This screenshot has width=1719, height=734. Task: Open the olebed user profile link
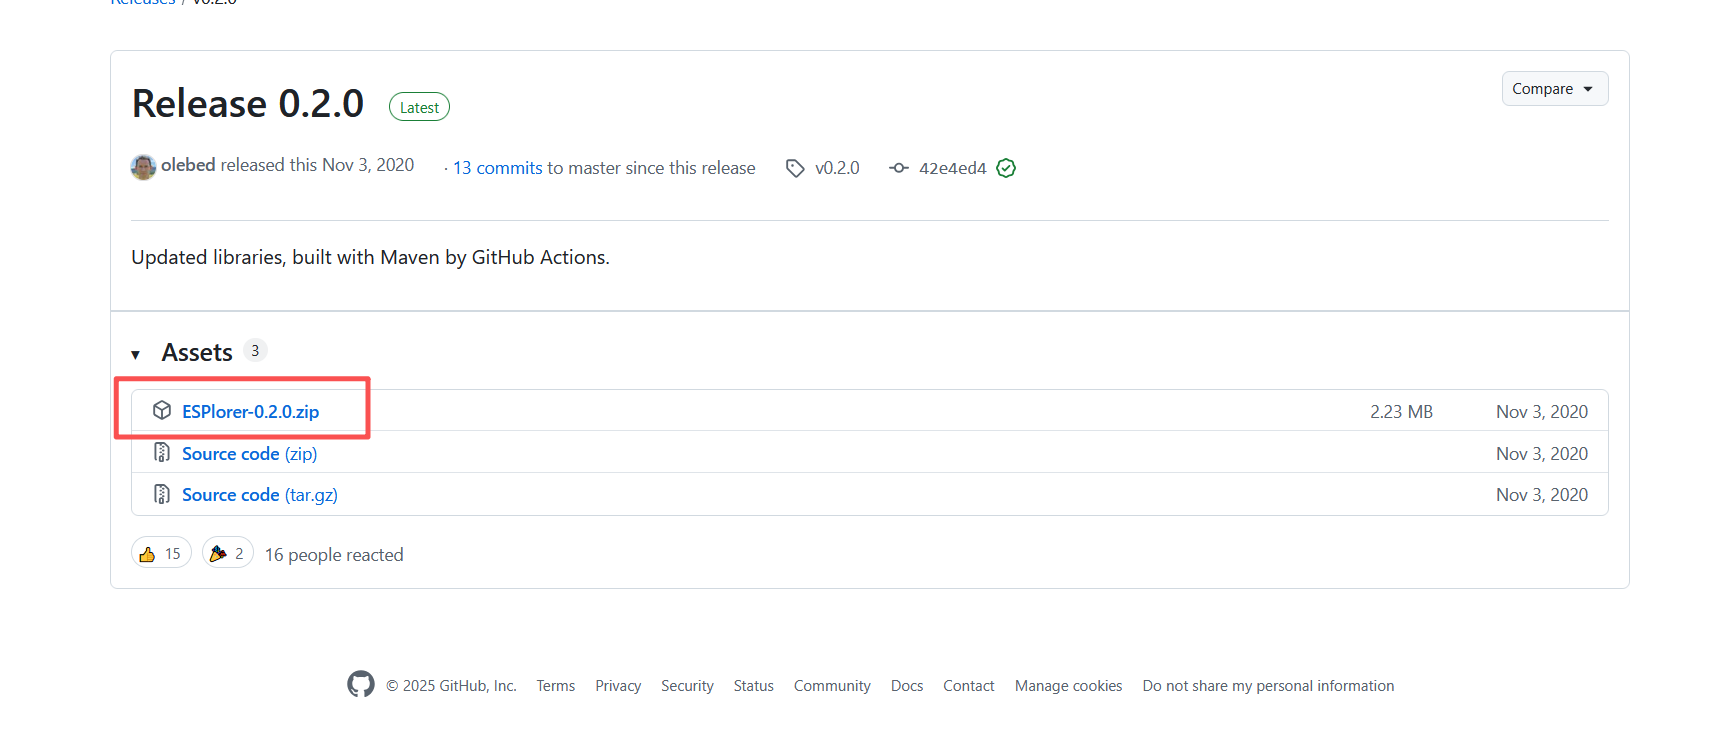point(188,165)
